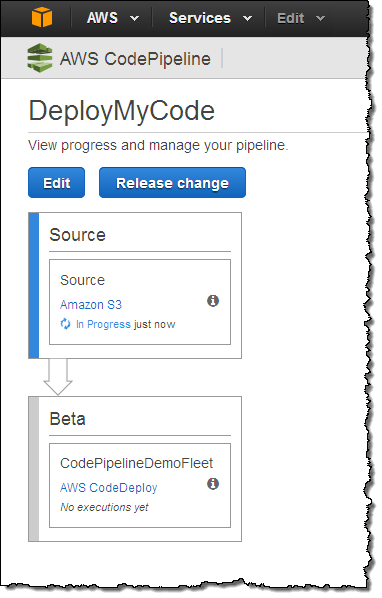382x598 pixels.
Task: Select the Source stage header
Action: [77, 235]
